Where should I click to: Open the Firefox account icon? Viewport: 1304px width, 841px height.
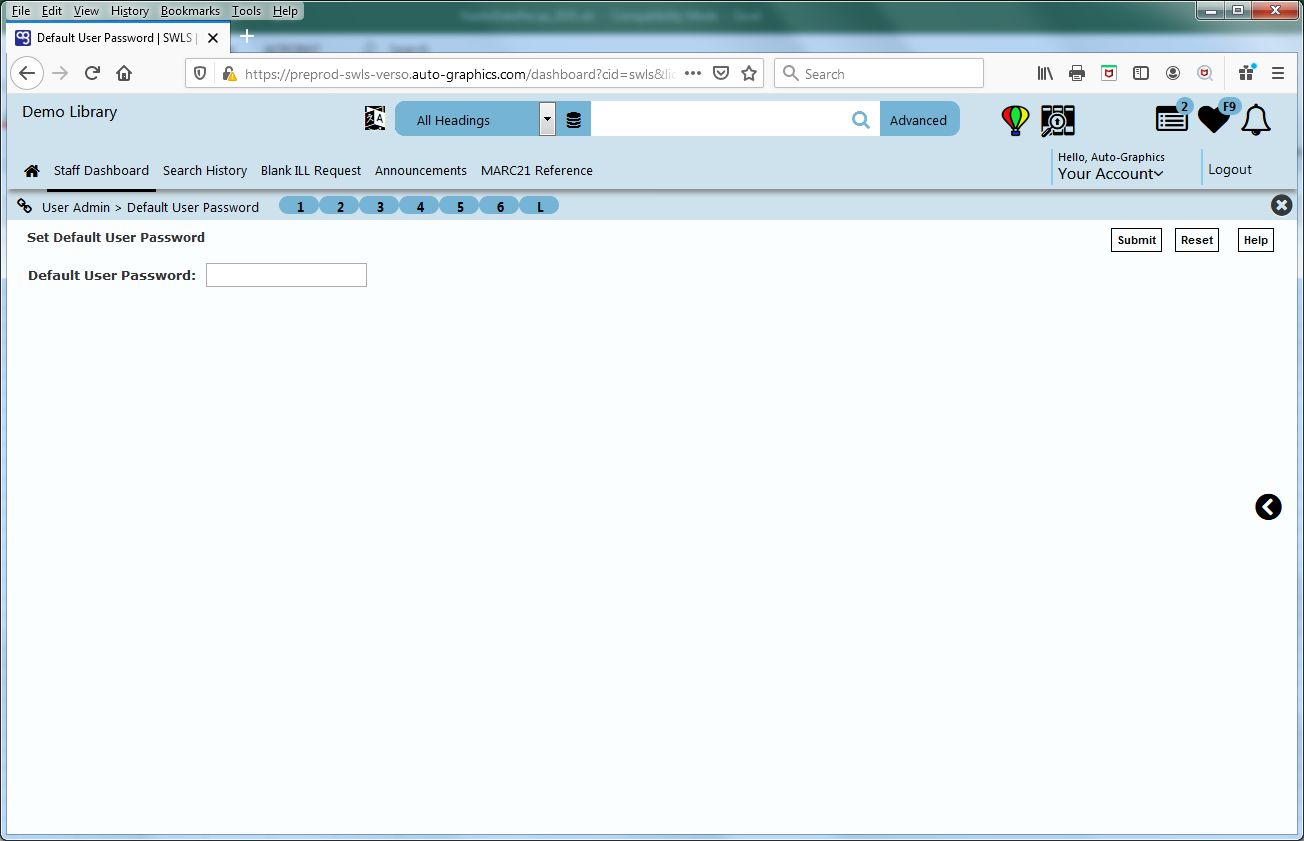coord(1173,73)
